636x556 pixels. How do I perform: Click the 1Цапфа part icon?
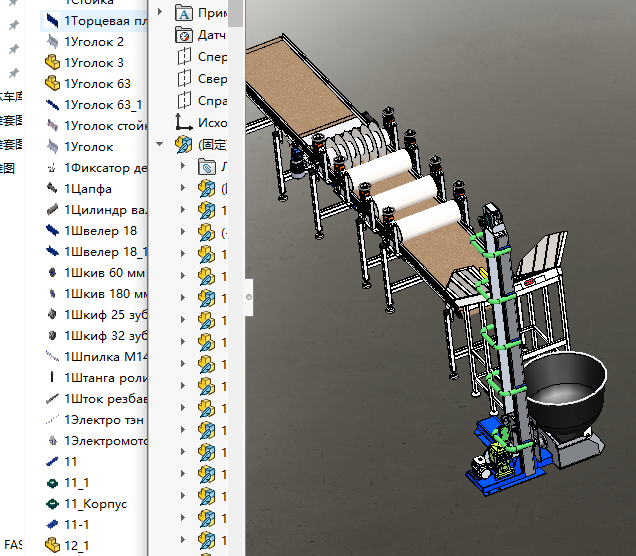(x=52, y=189)
